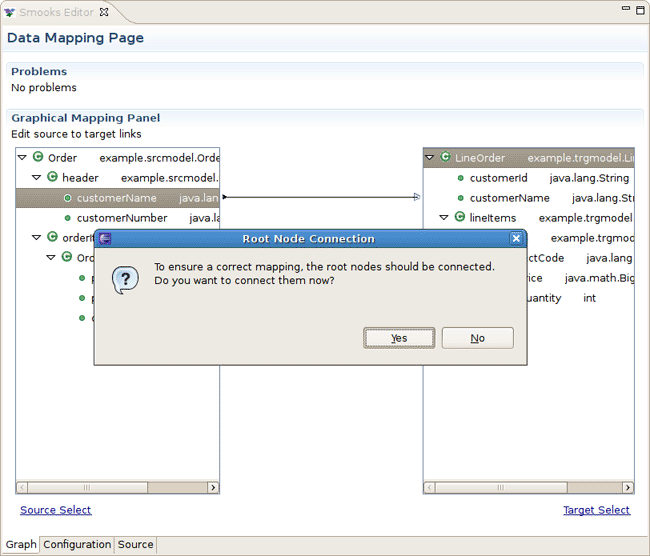This screenshot has width=650, height=556.
Task: Click the header node class icon
Action: tap(52, 177)
